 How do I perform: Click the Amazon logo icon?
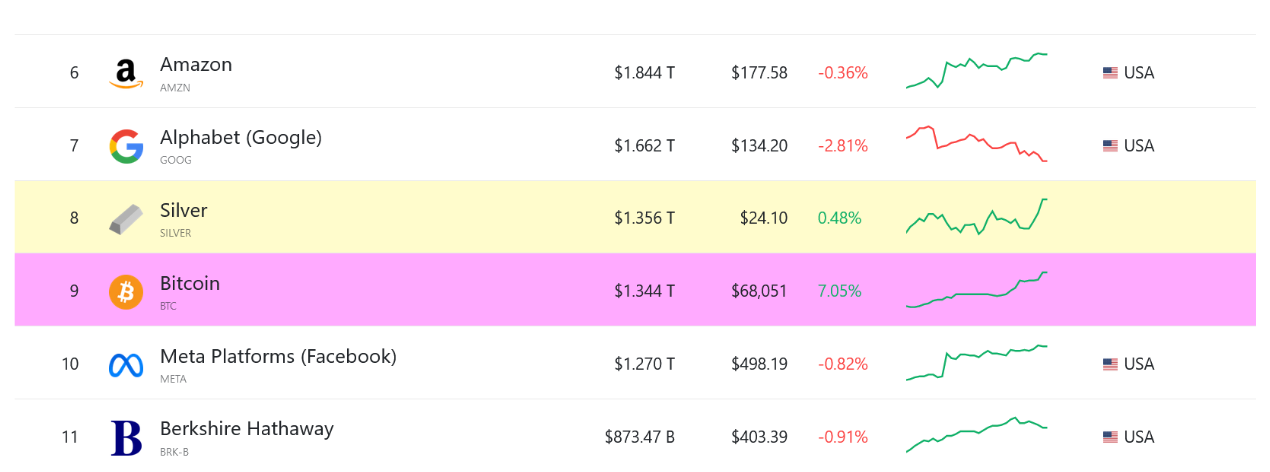click(x=126, y=73)
